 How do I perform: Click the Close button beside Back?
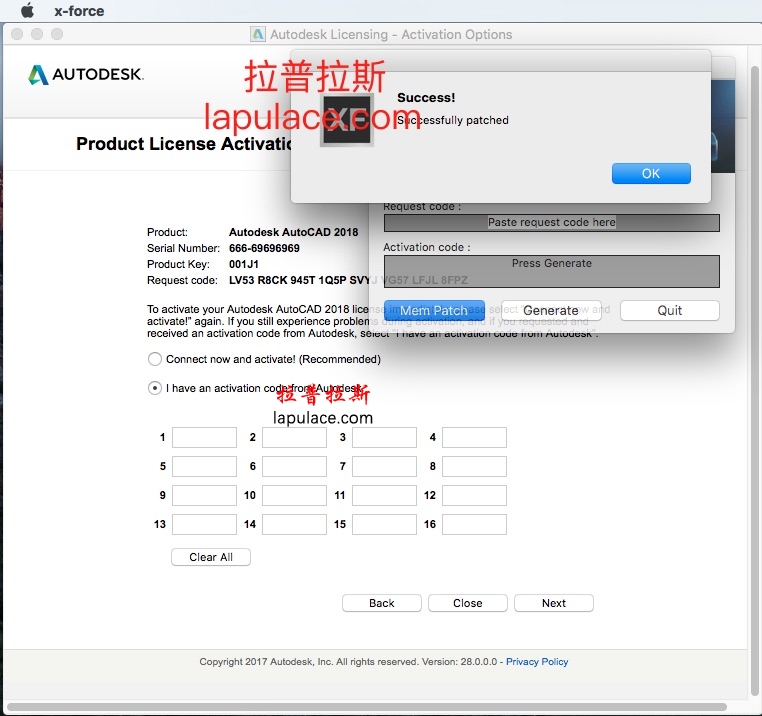(x=467, y=603)
